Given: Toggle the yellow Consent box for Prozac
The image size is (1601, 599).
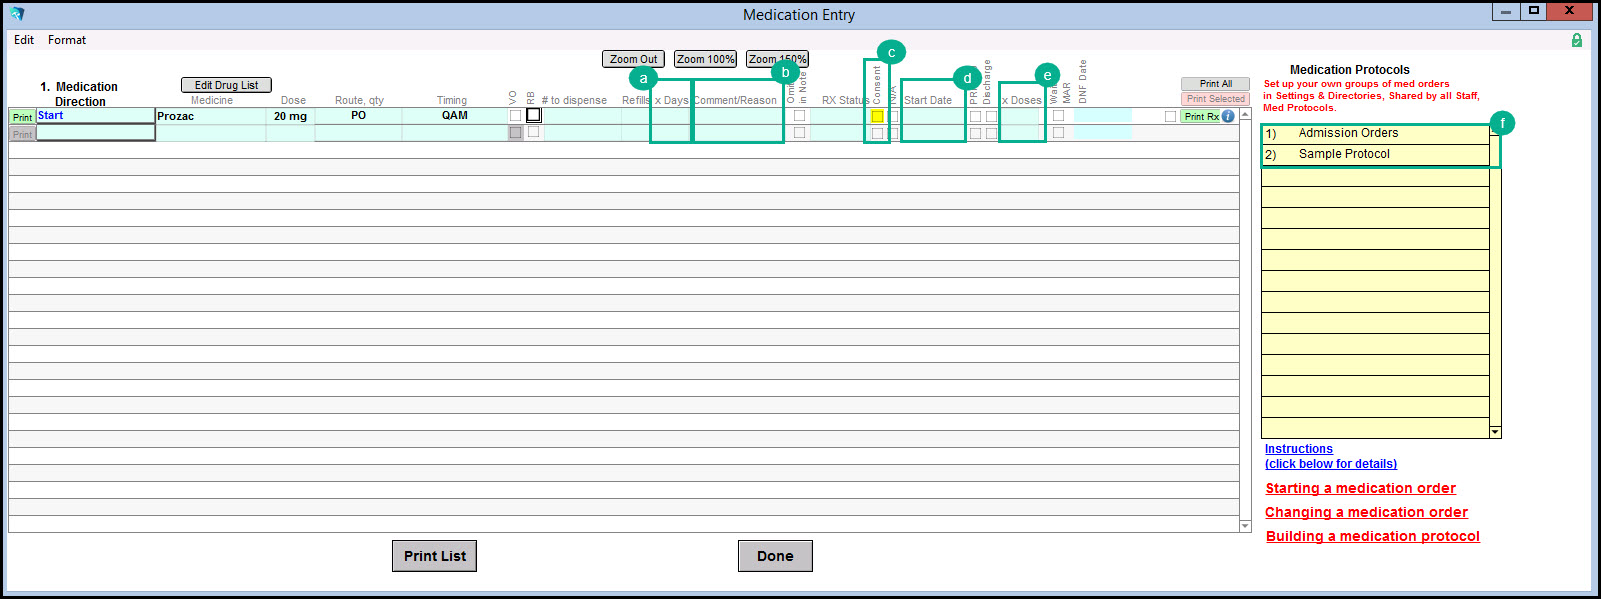Looking at the screenshot, I should (877, 116).
